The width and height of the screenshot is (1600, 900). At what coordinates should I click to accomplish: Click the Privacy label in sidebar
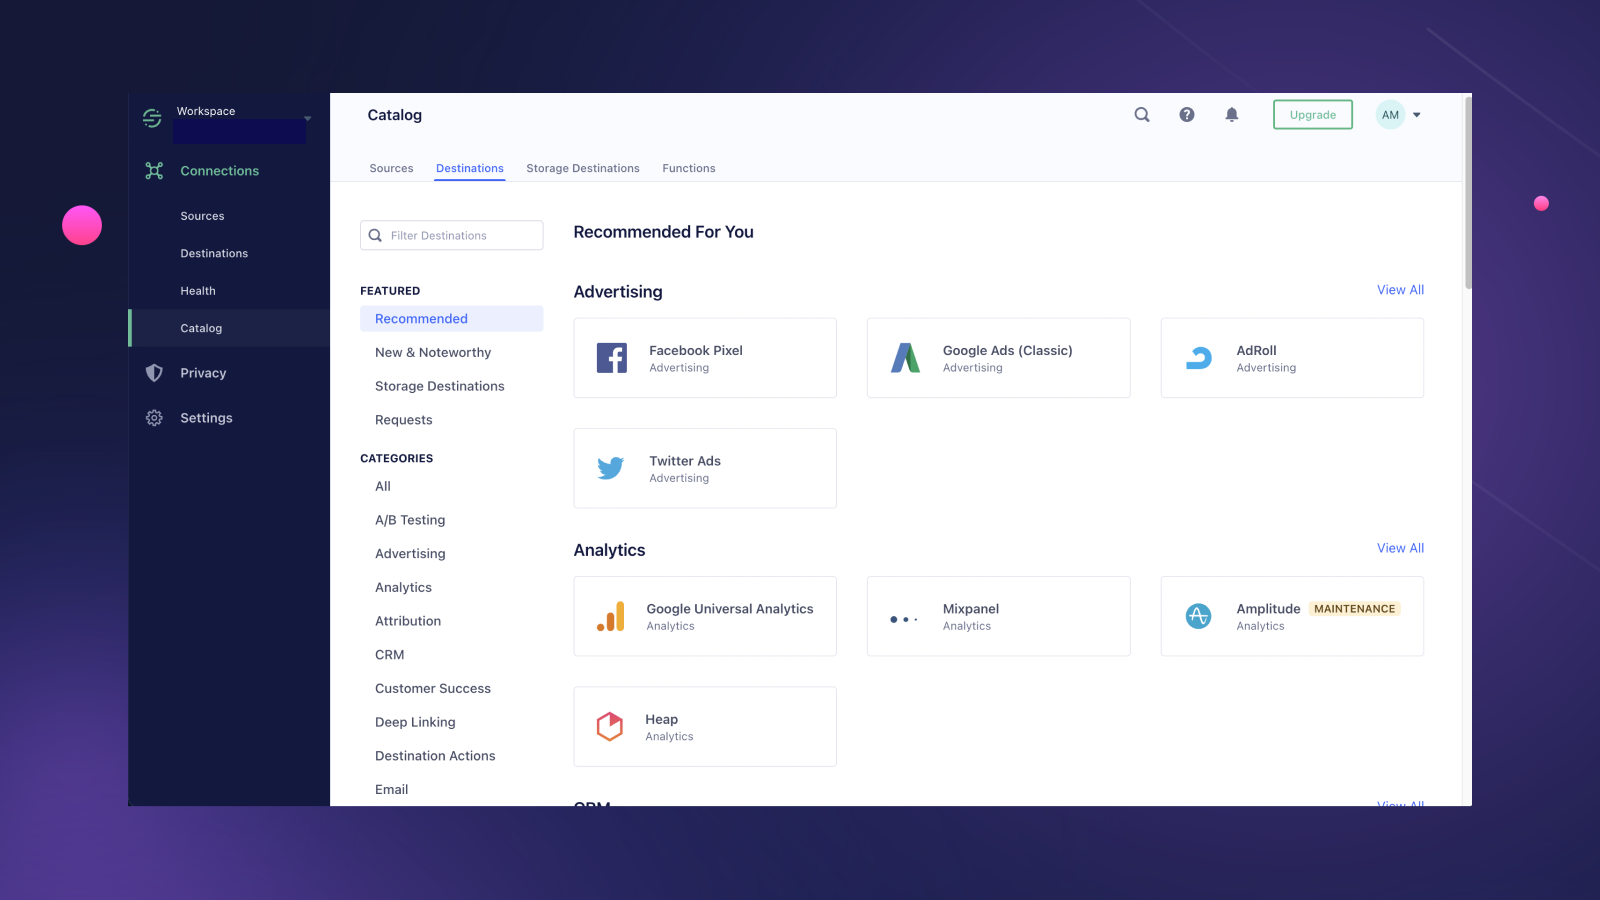point(203,373)
